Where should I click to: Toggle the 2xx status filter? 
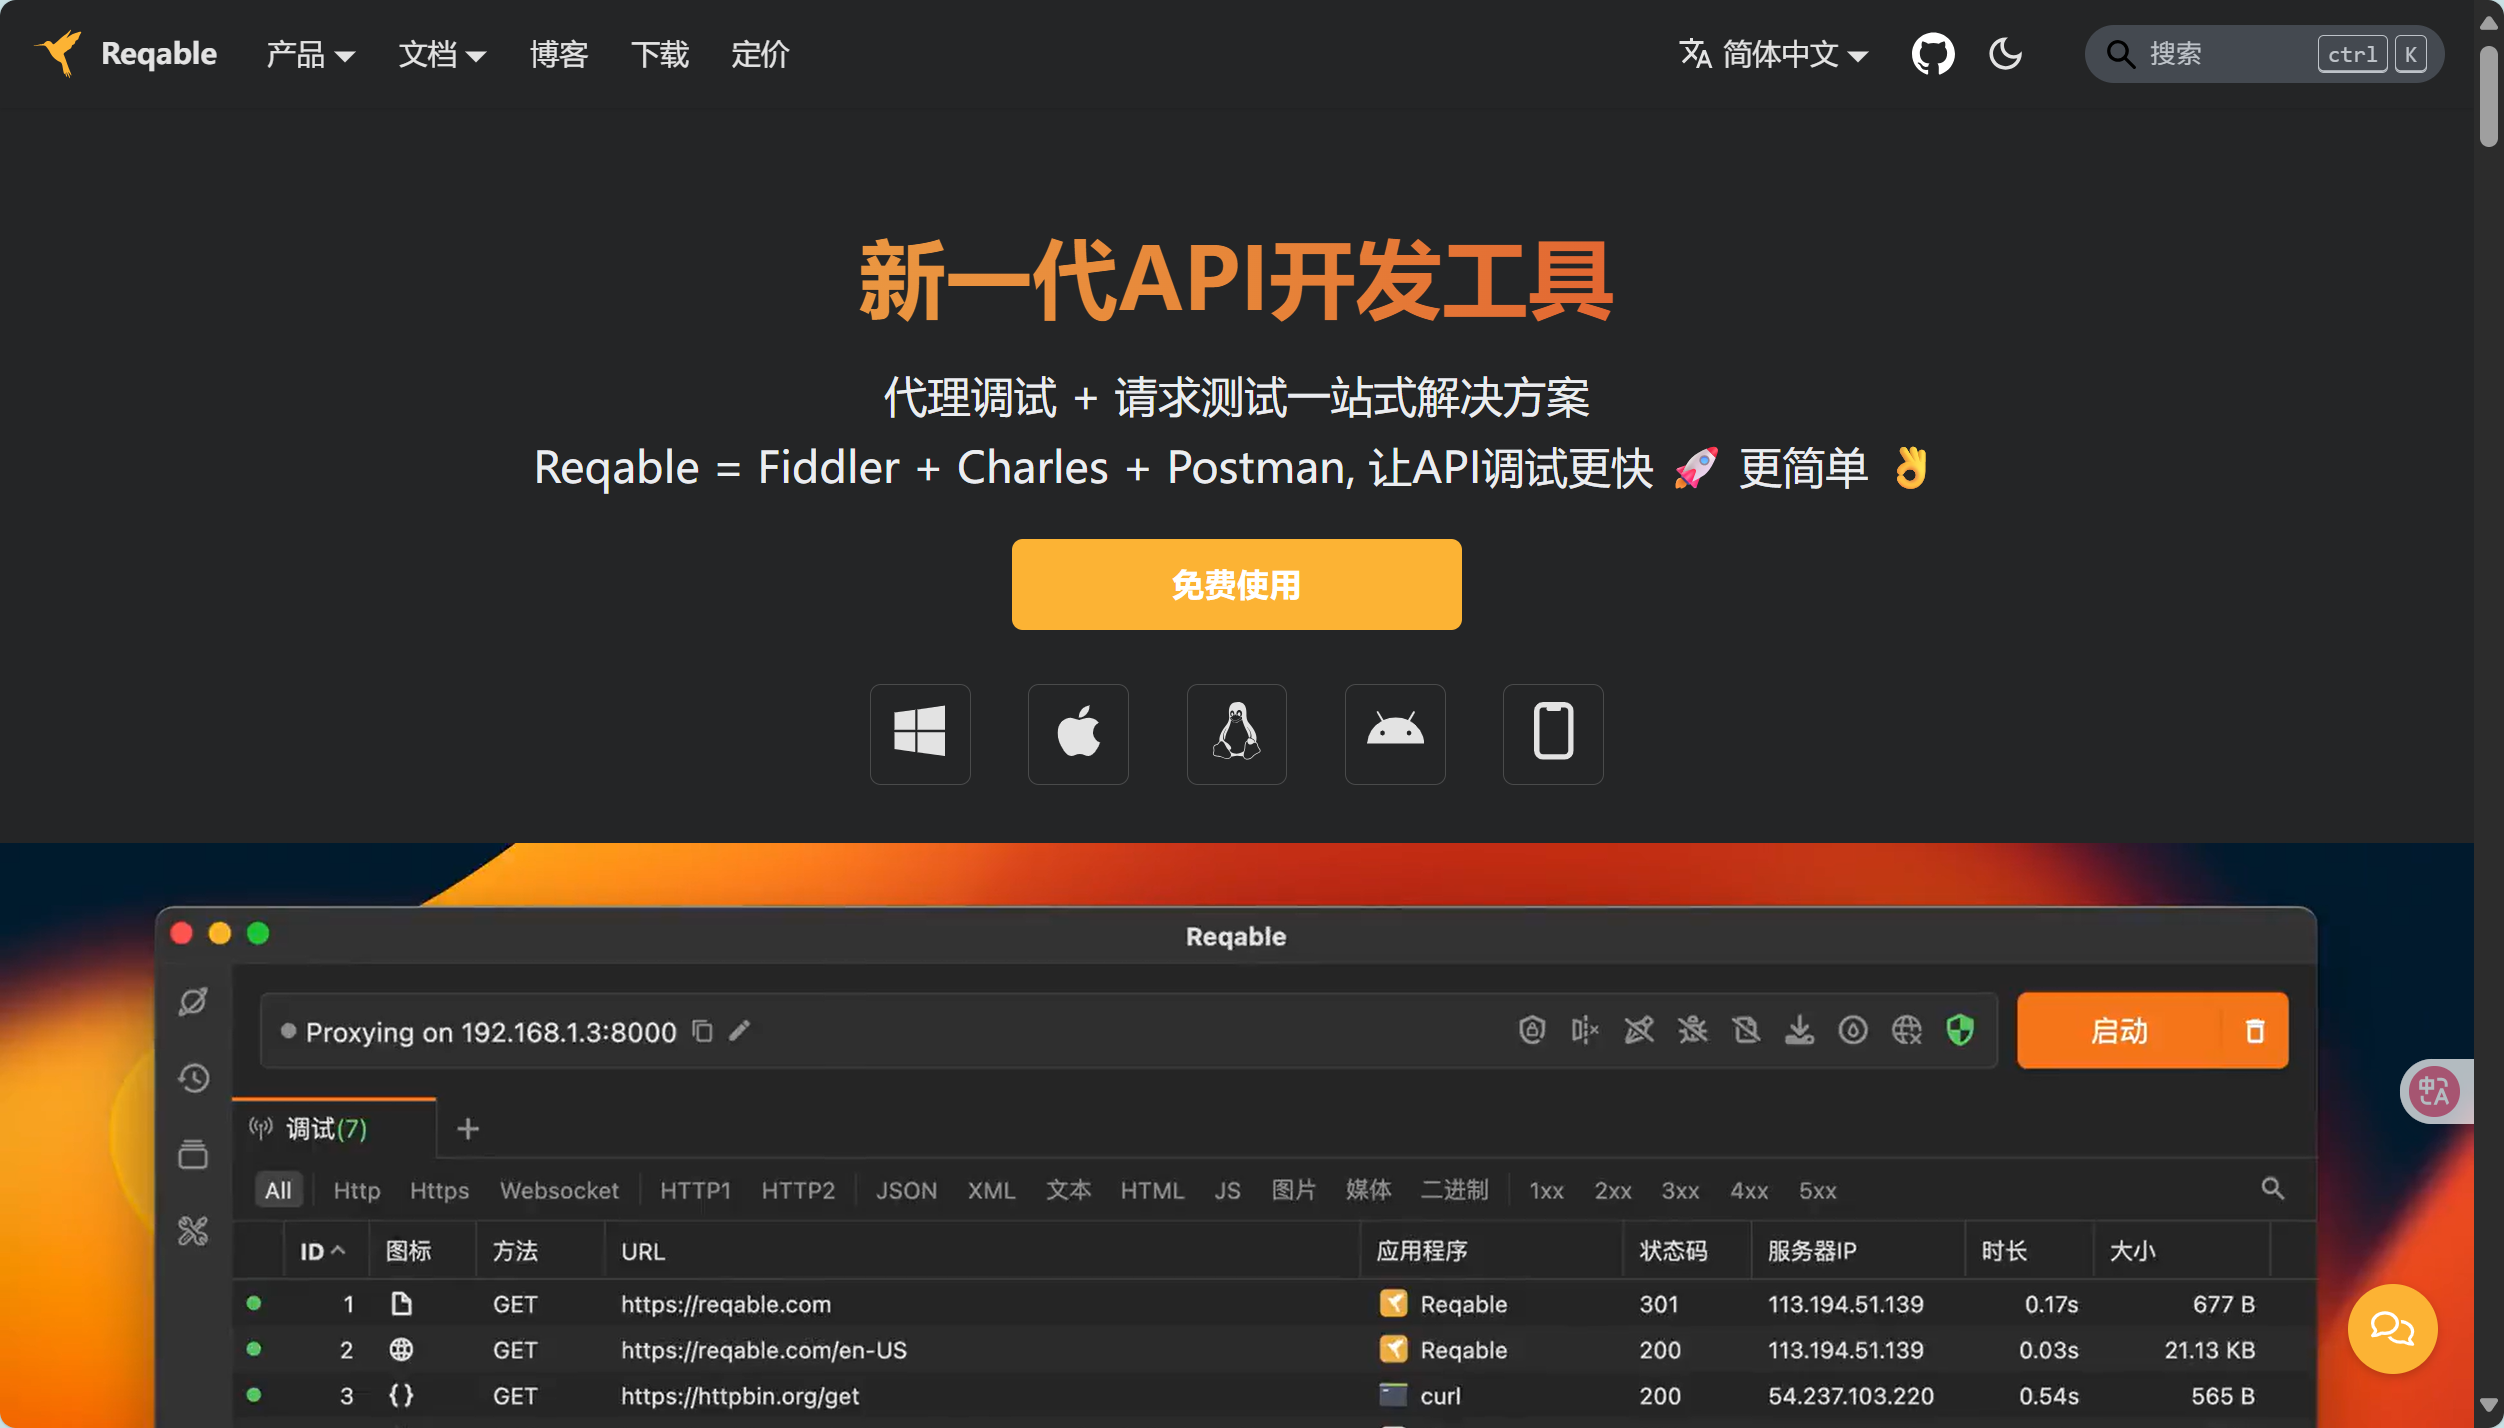click(x=1612, y=1190)
